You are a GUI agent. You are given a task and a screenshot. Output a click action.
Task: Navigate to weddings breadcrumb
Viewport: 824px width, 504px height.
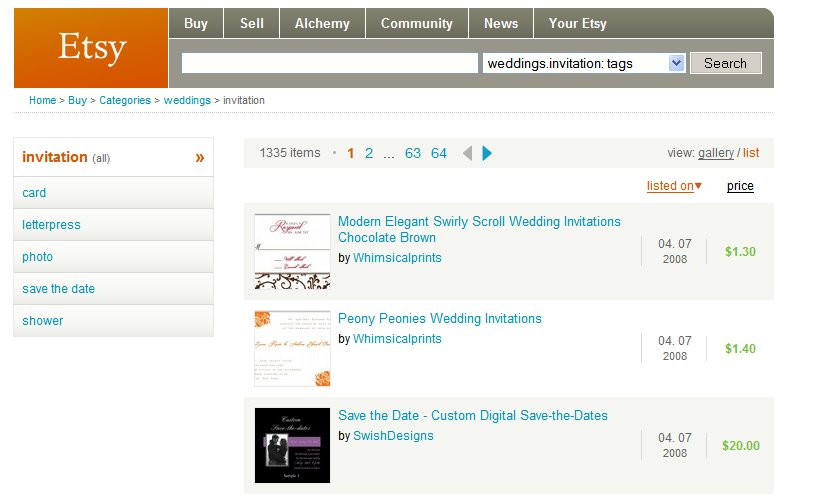(x=187, y=100)
